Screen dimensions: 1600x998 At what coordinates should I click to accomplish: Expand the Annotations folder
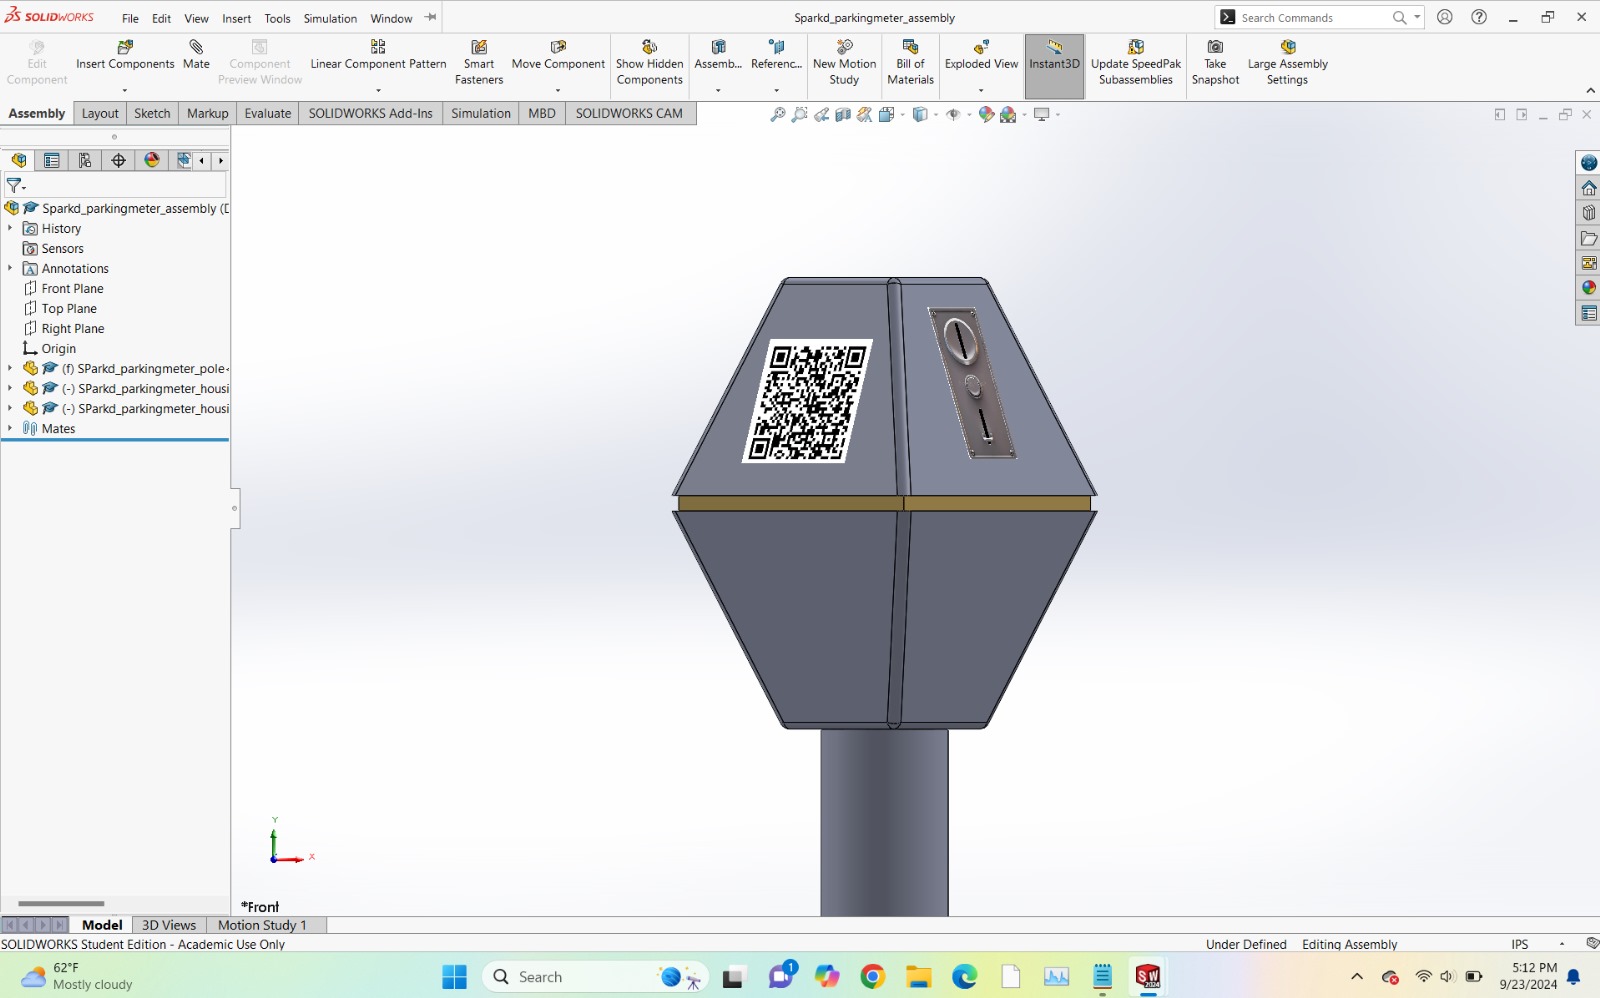click(x=10, y=268)
